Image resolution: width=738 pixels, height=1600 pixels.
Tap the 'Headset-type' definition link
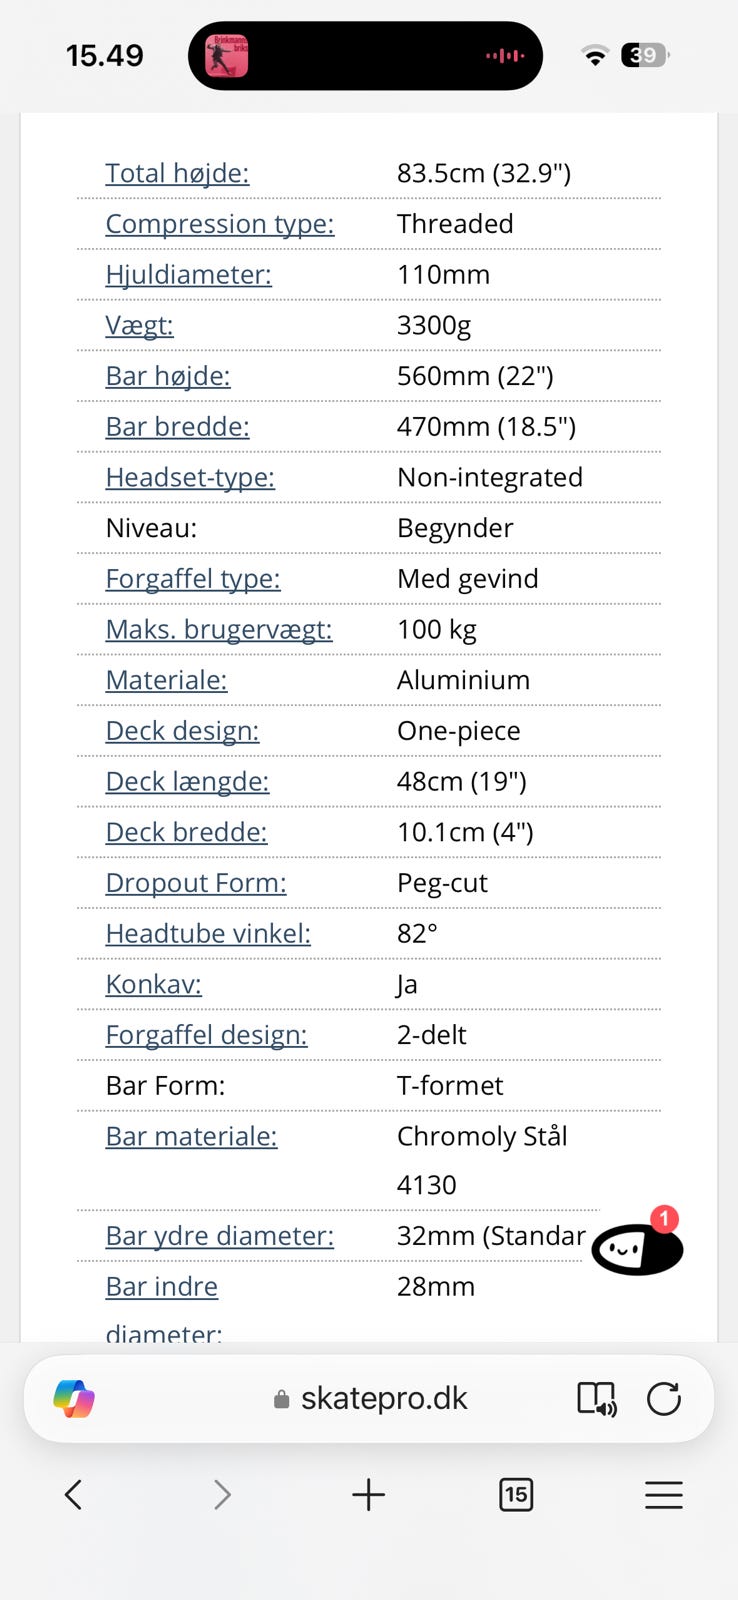pos(190,478)
